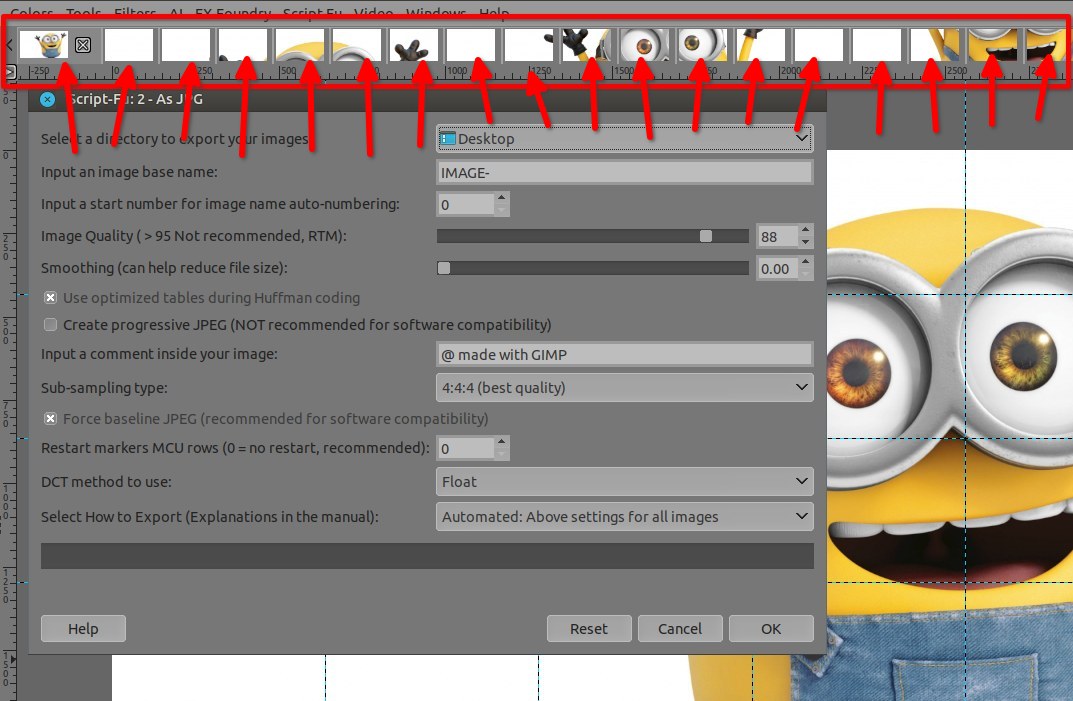The width and height of the screenshot is (1073, 701).
Task: Click the Help button
Action: pyautogui.click(x=83, y=628)
